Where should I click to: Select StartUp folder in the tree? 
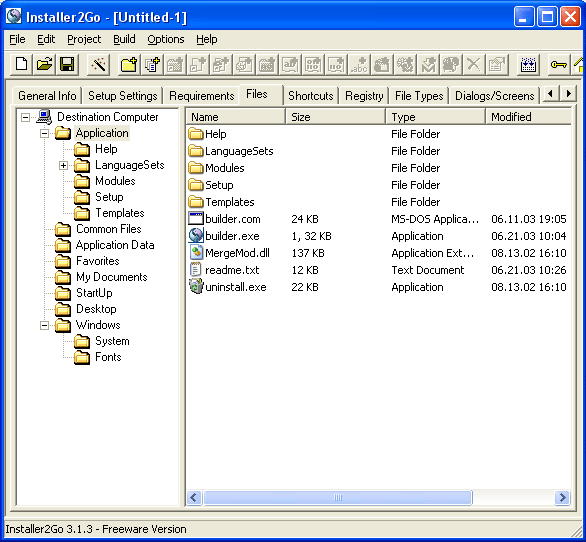[x=94, y=293]
